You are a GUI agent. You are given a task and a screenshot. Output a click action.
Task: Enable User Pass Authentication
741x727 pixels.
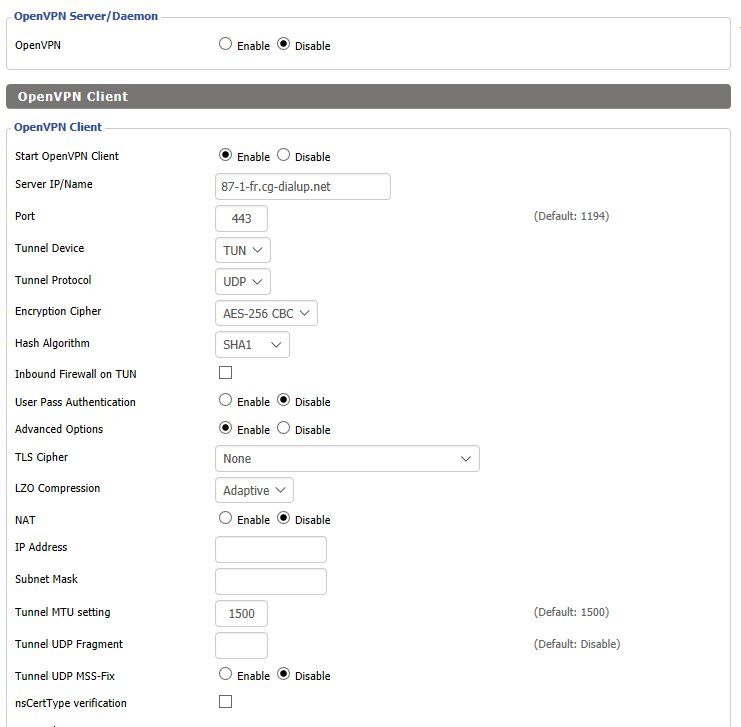click(x=225, y=400)
